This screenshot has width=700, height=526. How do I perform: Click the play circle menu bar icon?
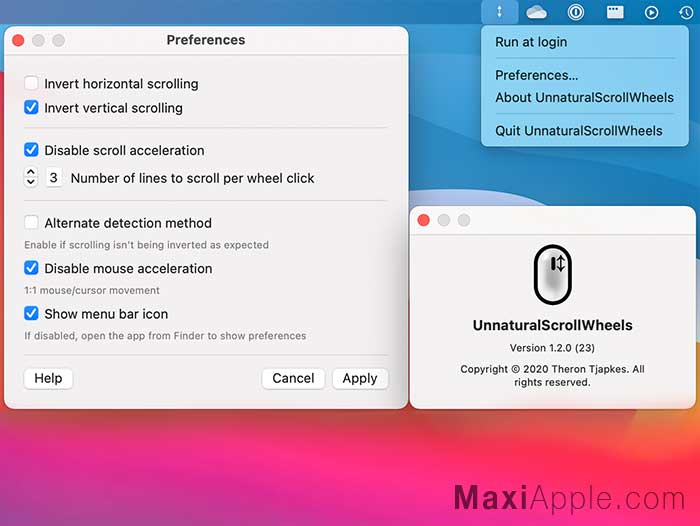click(x=651, y=13)
